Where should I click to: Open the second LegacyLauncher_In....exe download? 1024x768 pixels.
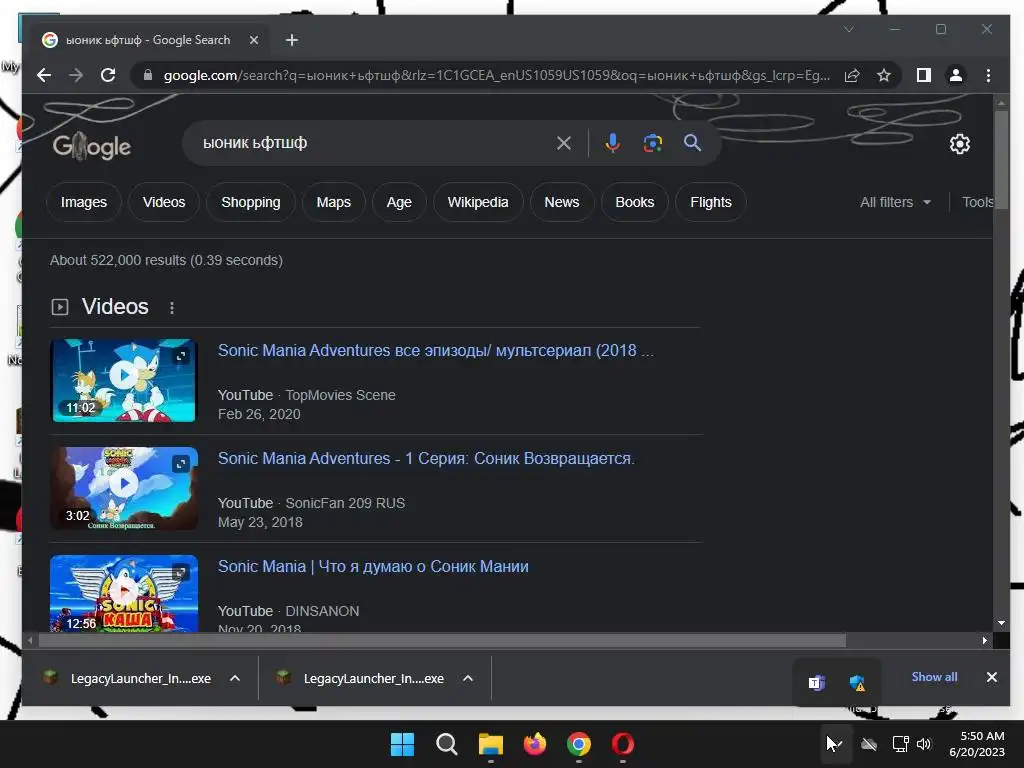click(x=361, y=679)
